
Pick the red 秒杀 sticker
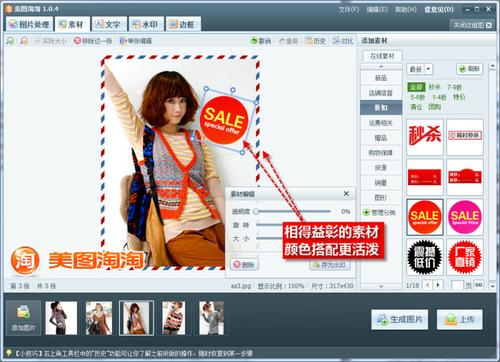425,137
